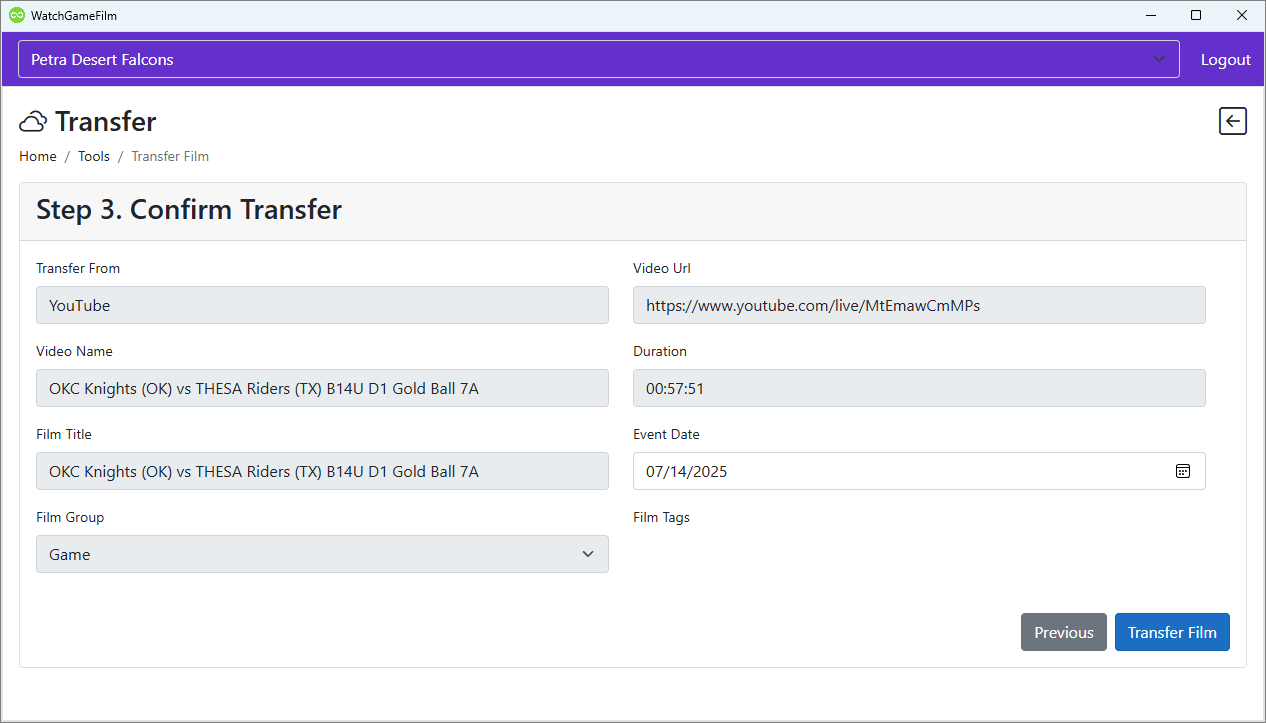This screenshot has width=1266, height=723.
Task: Minimize the WatchGameFilm window
Action: coord(1150,15)
